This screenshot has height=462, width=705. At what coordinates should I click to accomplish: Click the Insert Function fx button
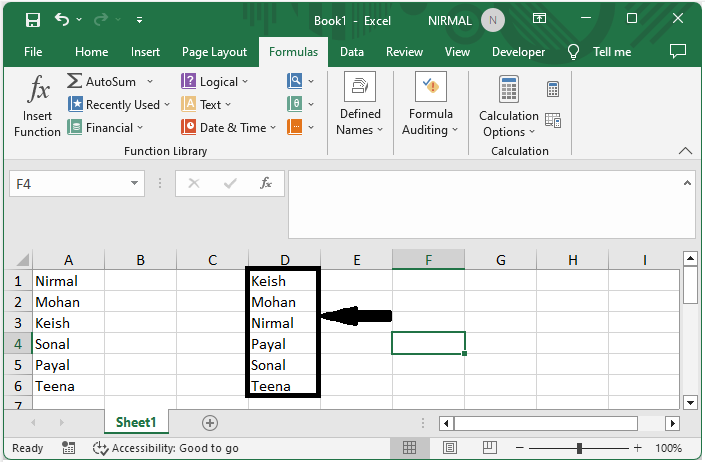[x=37, y=106]
